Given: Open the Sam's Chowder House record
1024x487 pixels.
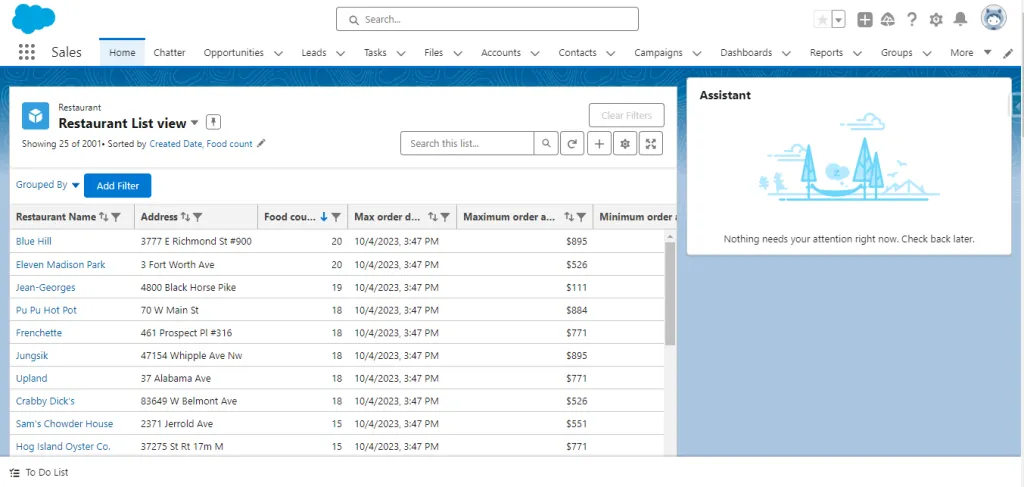Looking at the screenshot, I should coord(65,424).
